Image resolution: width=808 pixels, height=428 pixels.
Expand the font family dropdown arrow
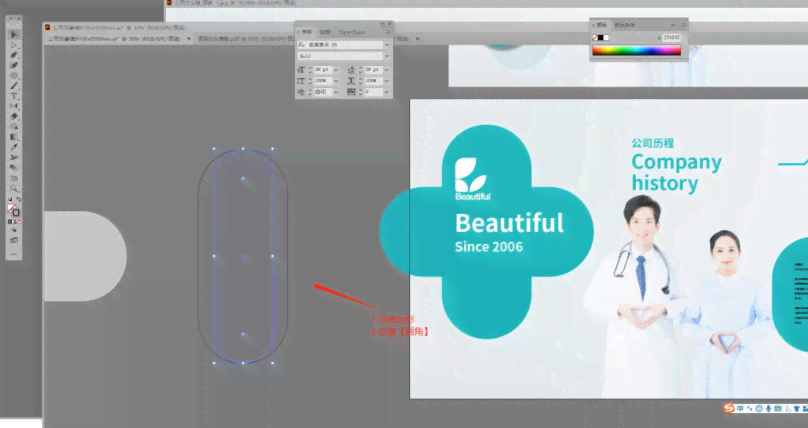[x=386, y=45]
